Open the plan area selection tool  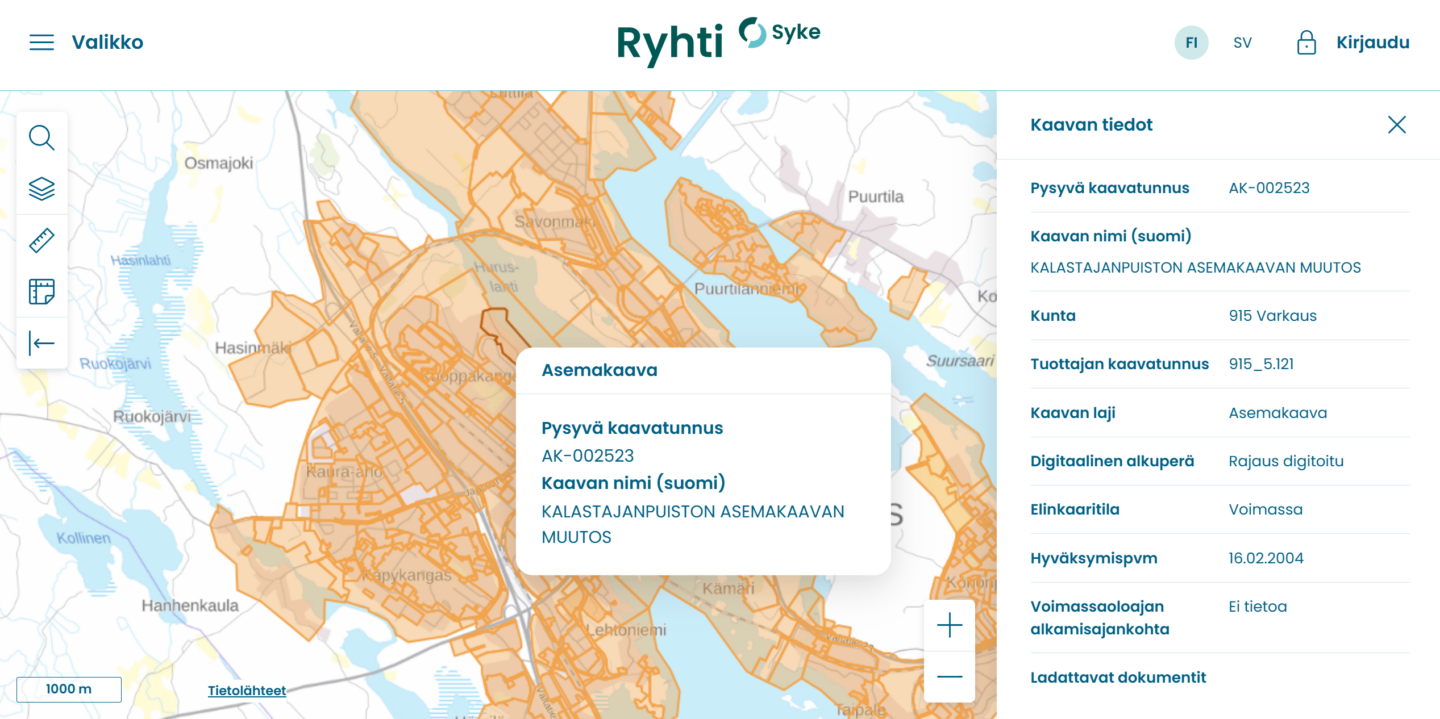(x=42, y=292)
